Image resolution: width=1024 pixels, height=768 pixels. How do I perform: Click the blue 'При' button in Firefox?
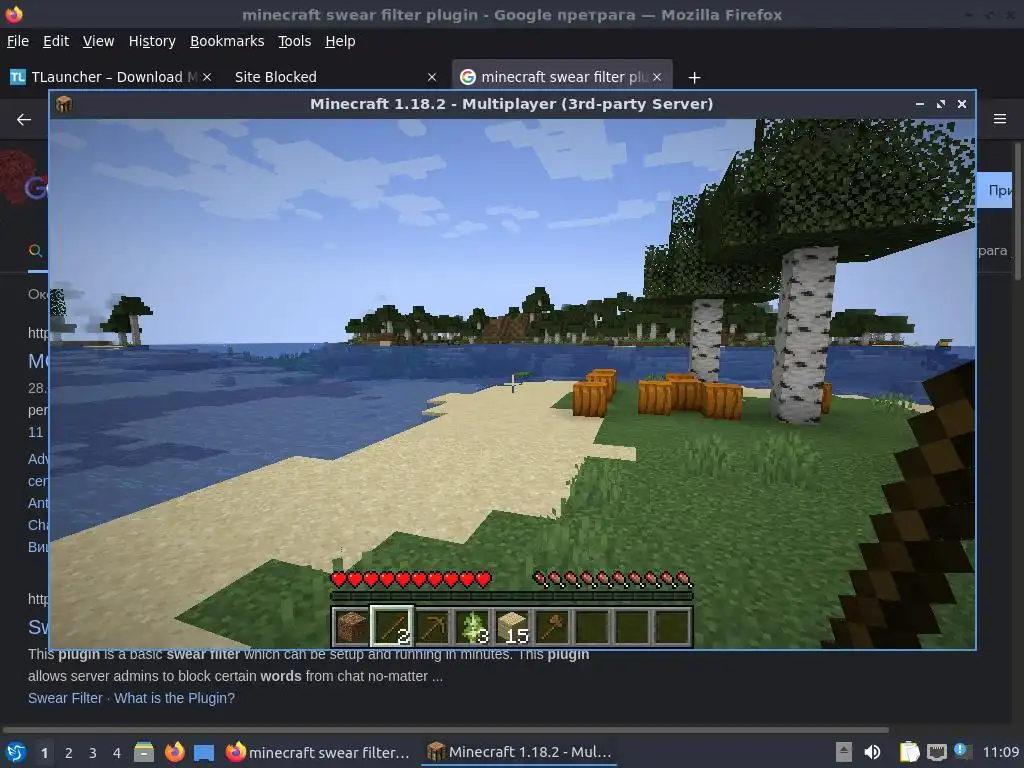coord(994,190)
